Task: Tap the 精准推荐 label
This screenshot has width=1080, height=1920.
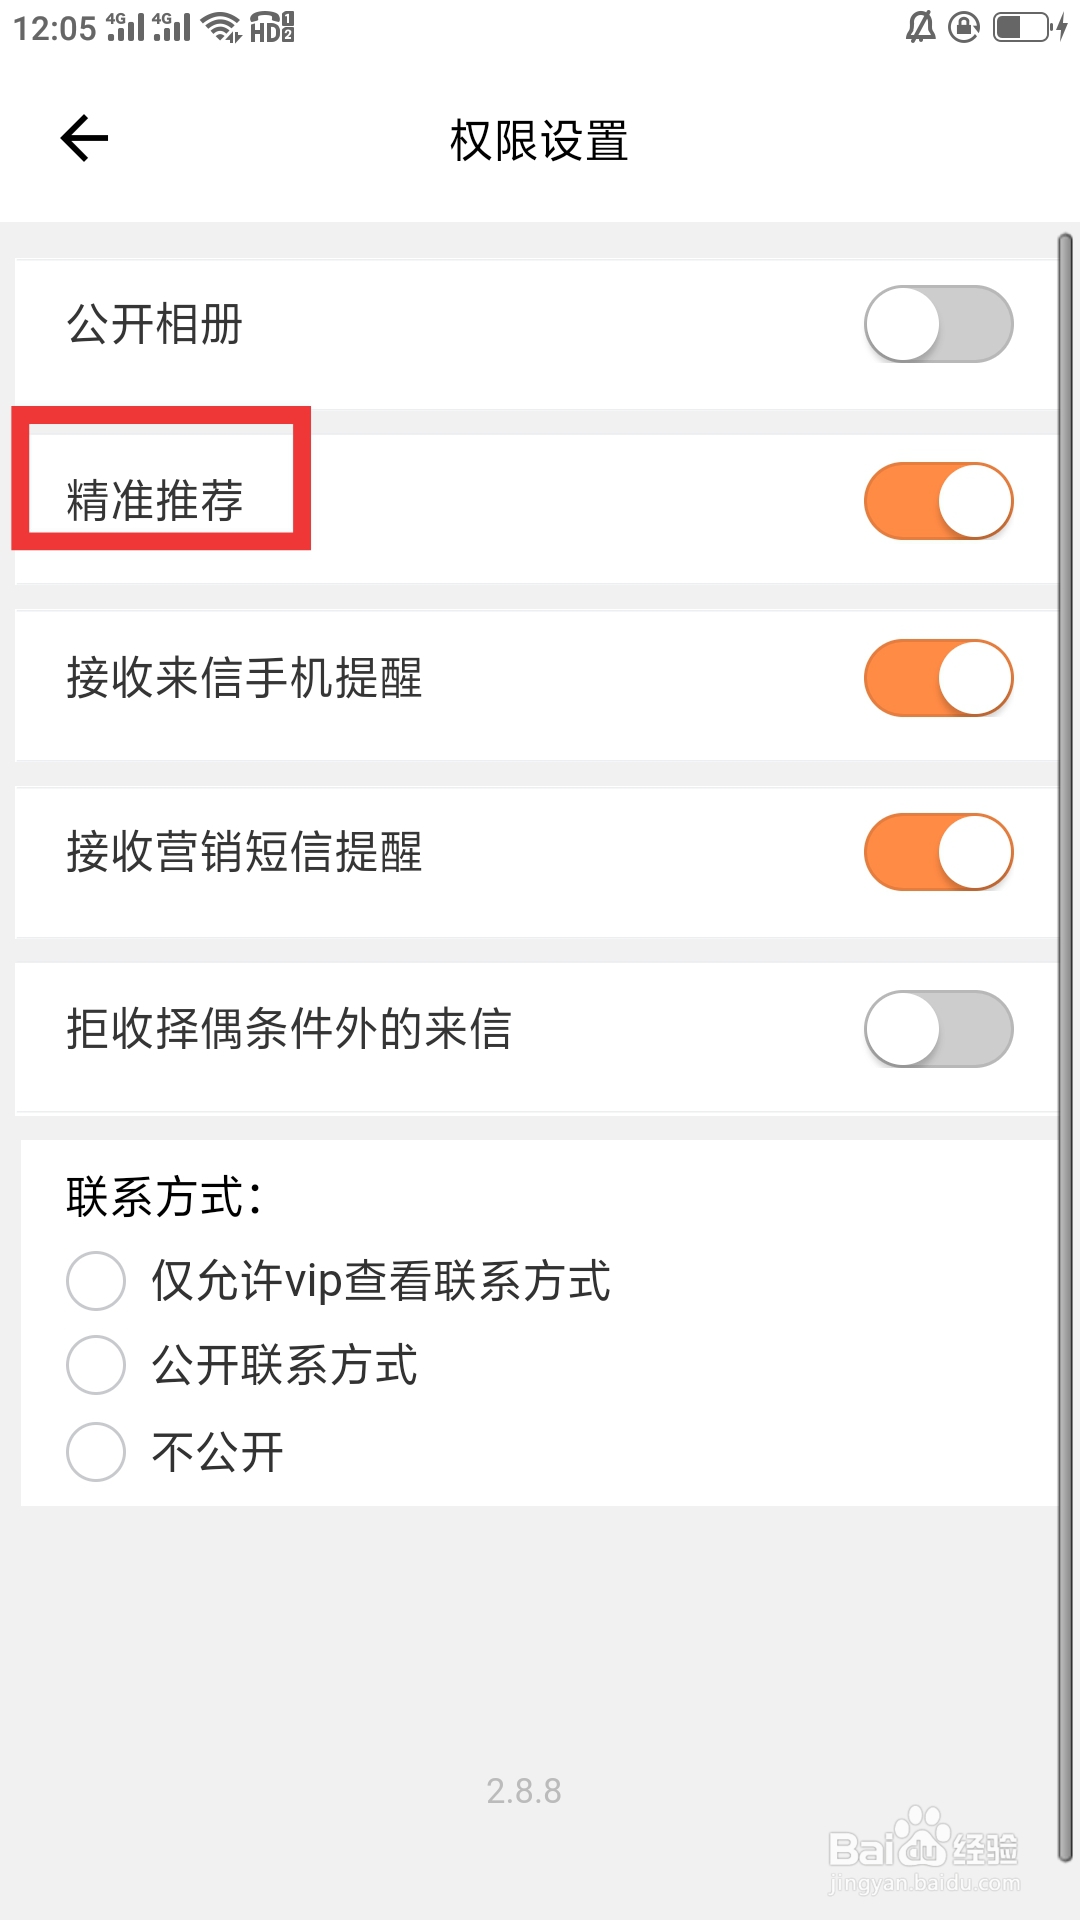Action: [x=155, y=501]
